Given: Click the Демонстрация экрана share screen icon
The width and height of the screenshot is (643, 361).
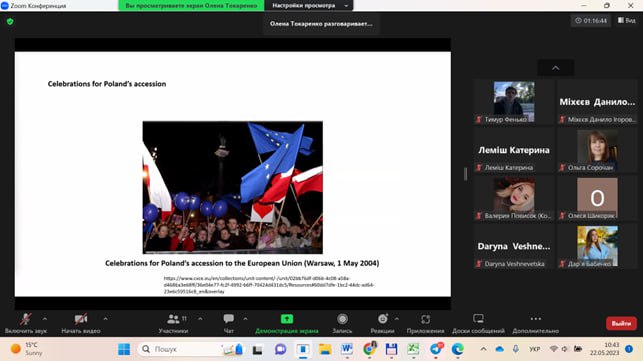Looking at the screenshot, I should (x=287, y=319).
